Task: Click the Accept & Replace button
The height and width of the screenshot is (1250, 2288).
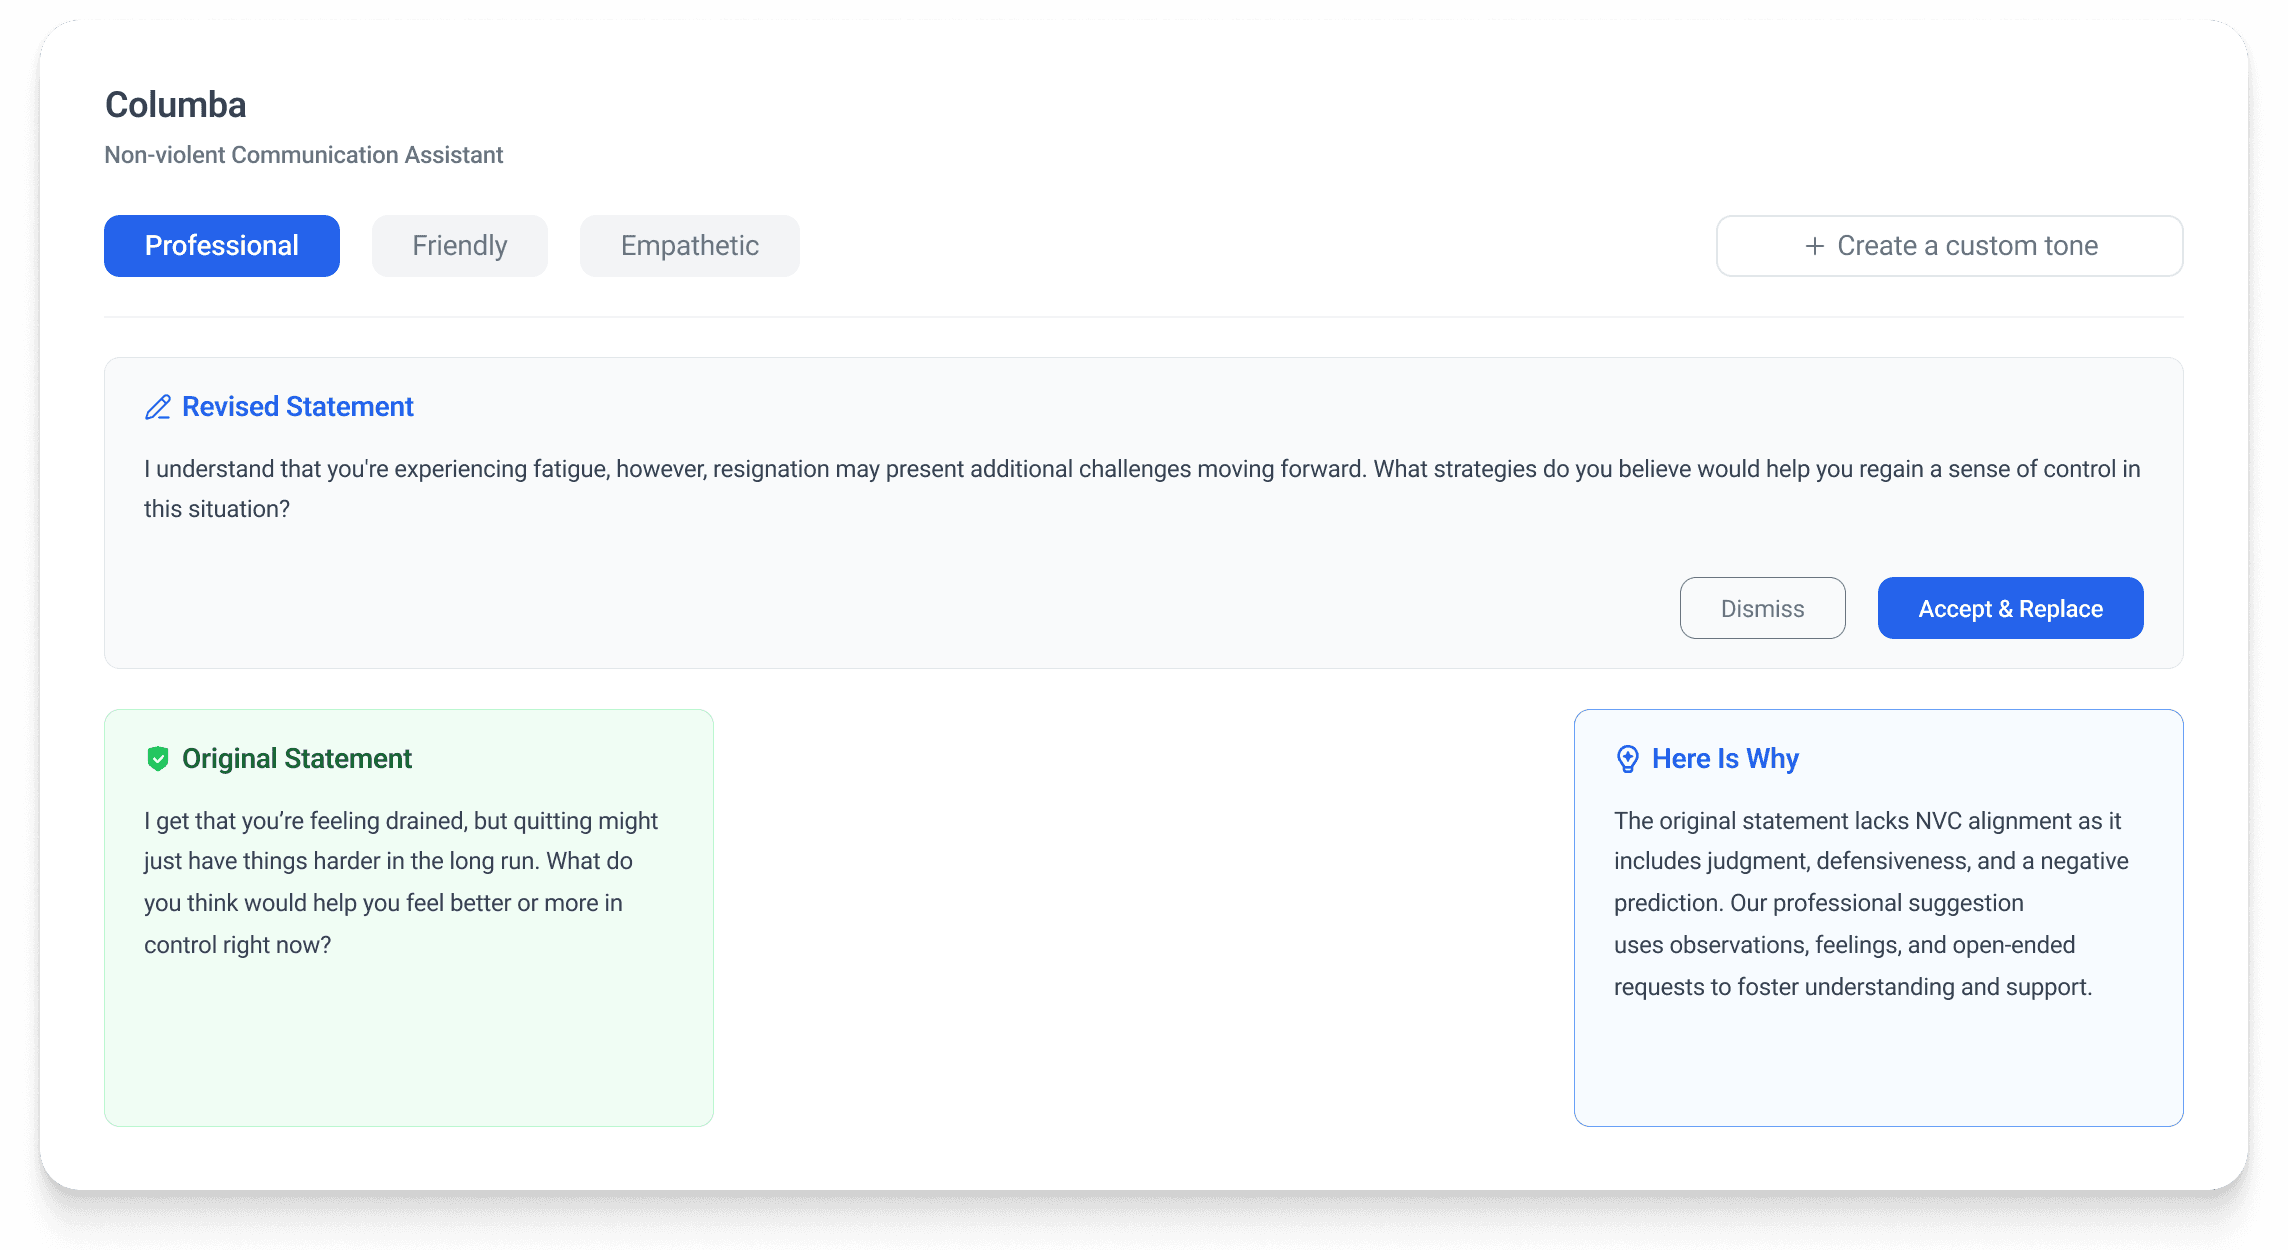Action: tap(2010, 608)
